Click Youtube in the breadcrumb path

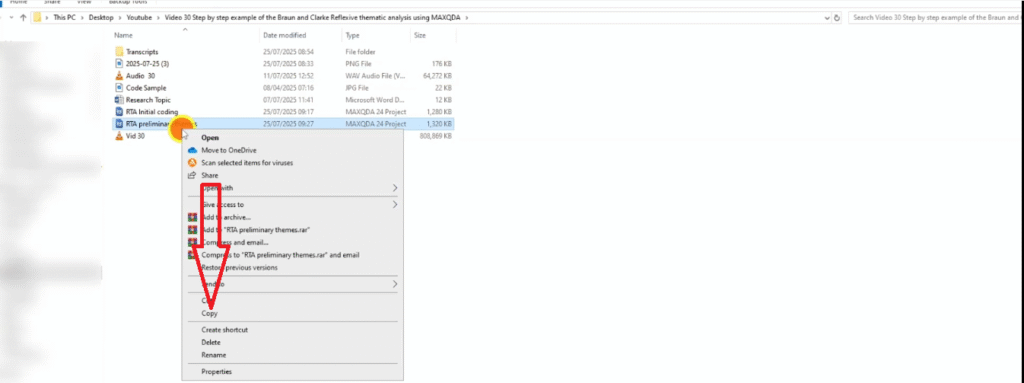click(x=139, y=18)
